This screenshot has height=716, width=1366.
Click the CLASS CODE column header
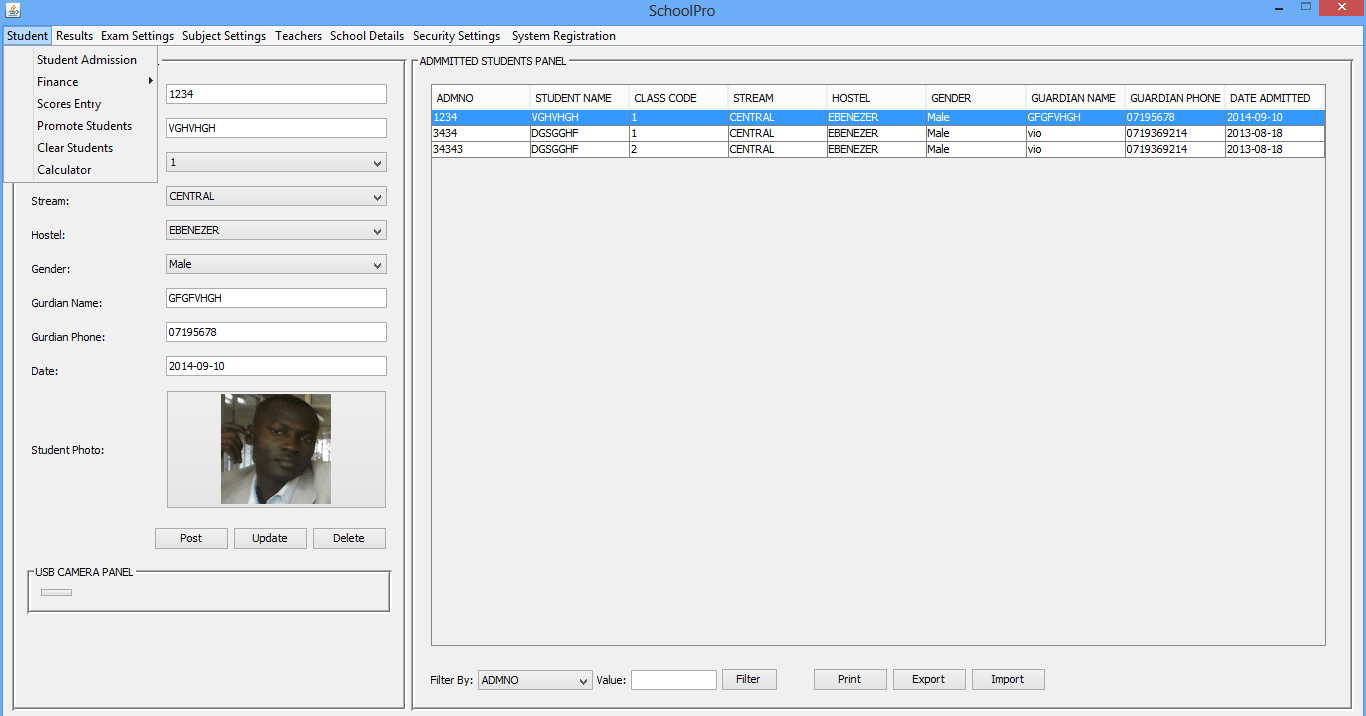pos(679,98)
